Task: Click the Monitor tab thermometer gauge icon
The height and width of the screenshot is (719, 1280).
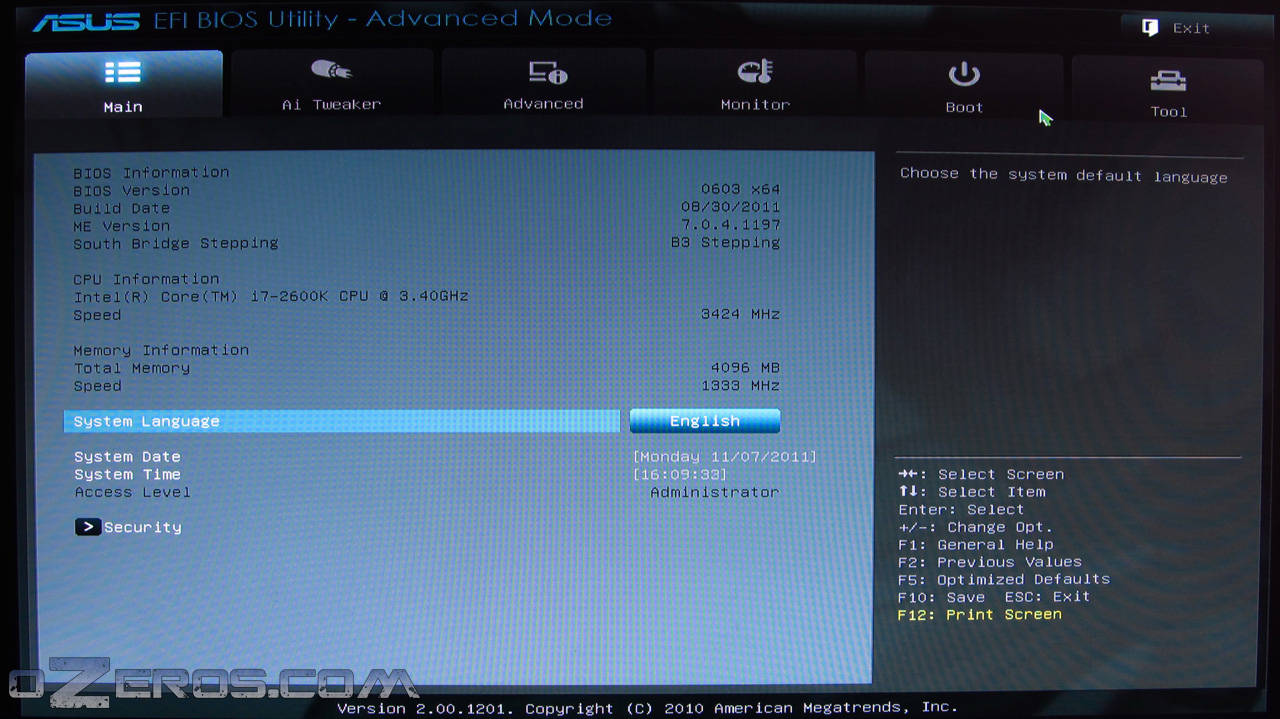Action: tap(755, 71)
